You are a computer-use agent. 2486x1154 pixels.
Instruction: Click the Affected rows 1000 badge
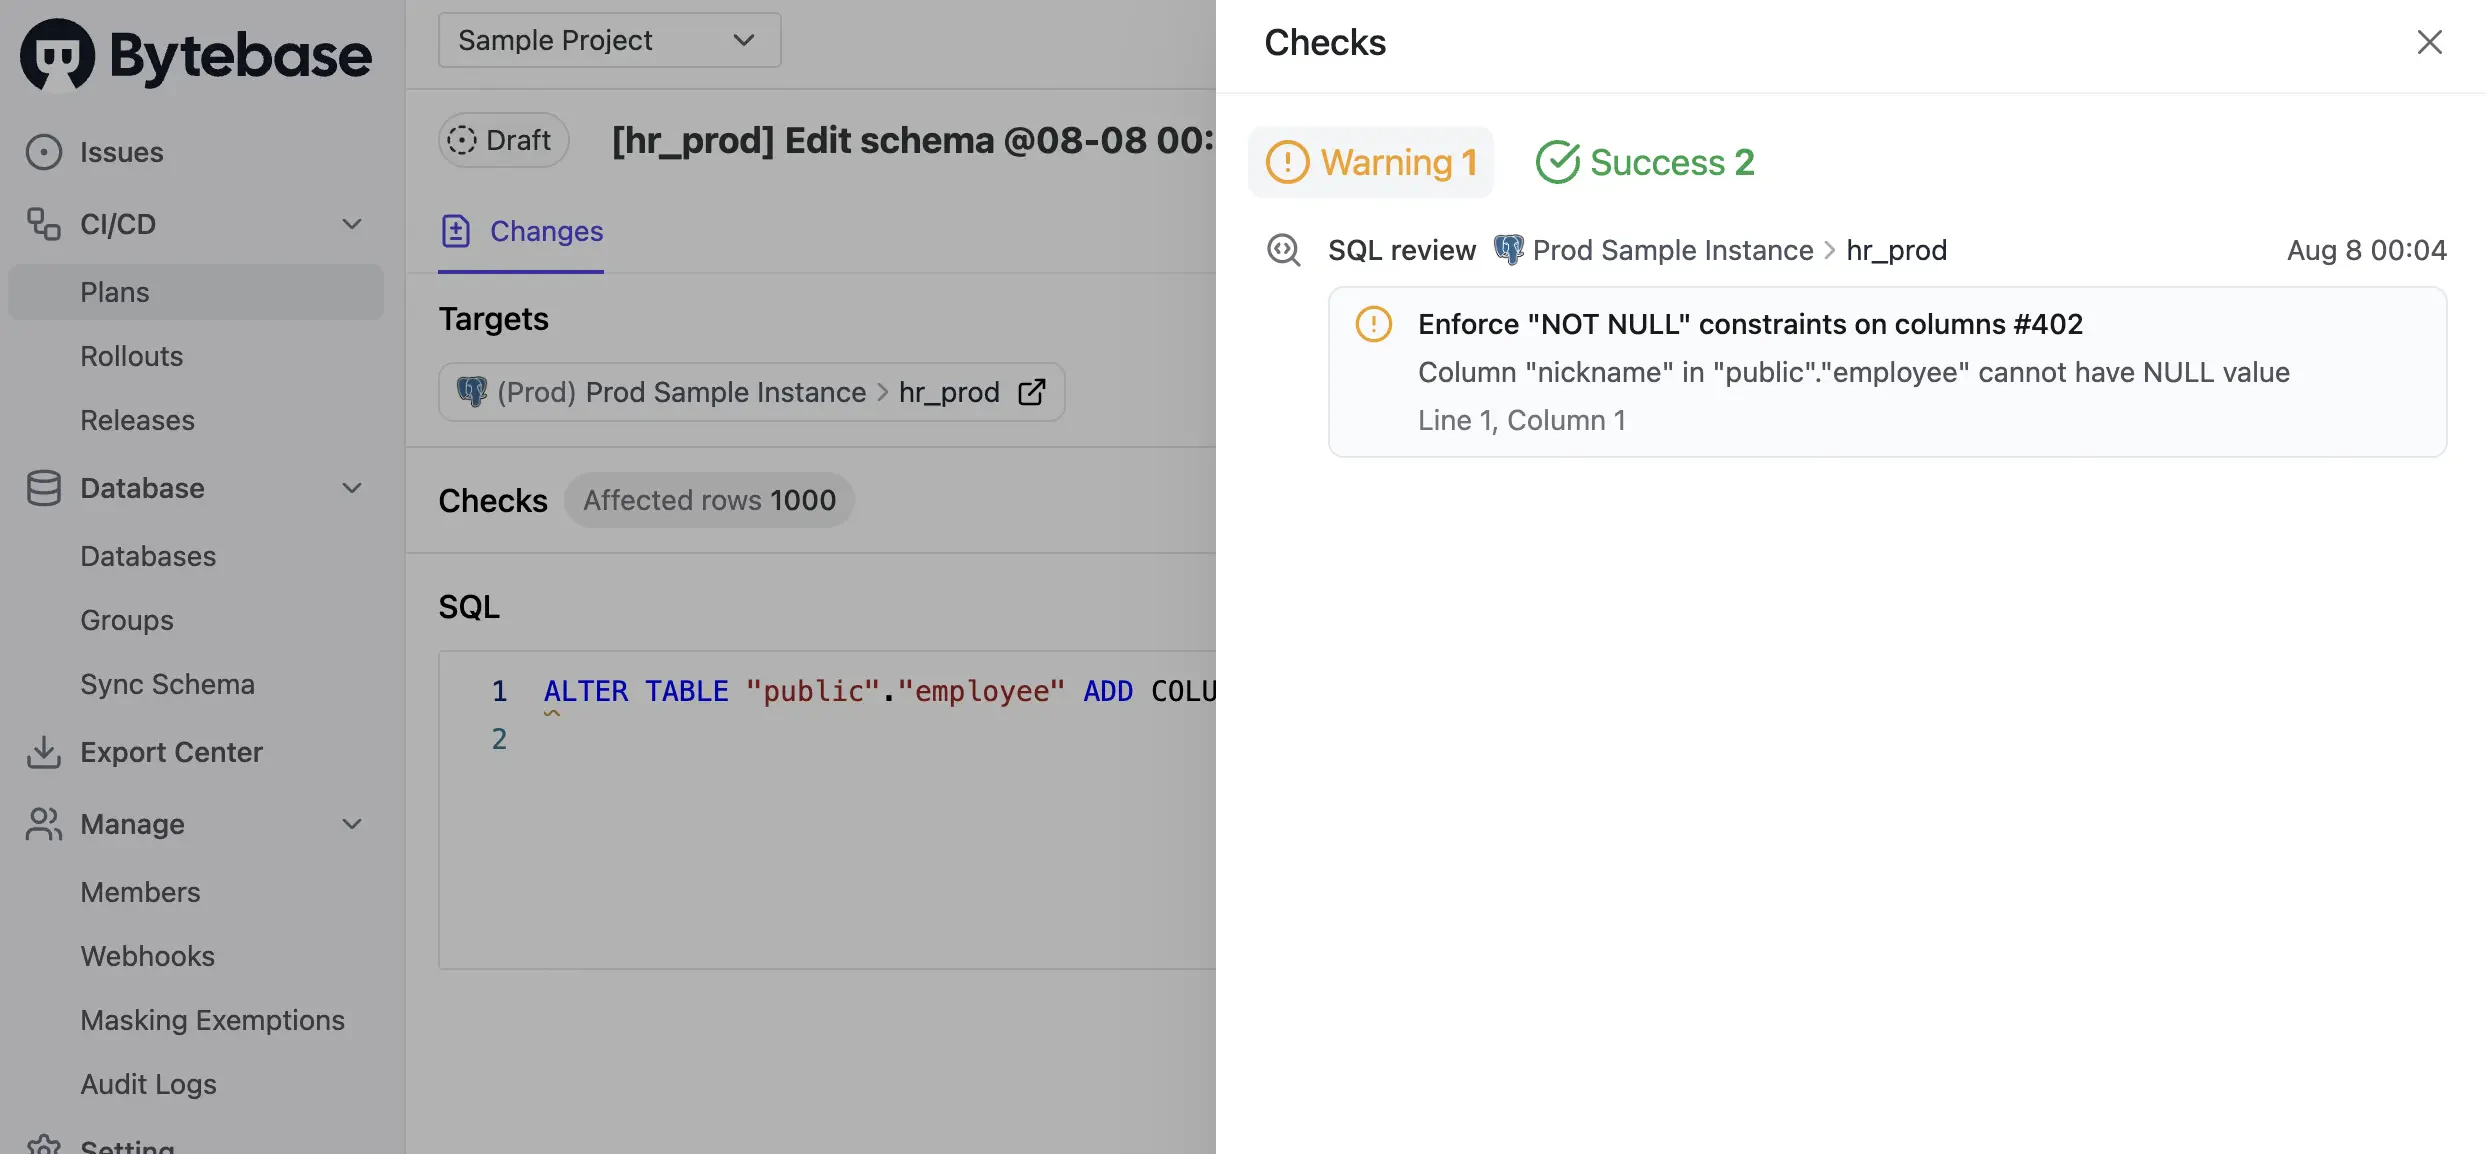click(x=709, y=500)
